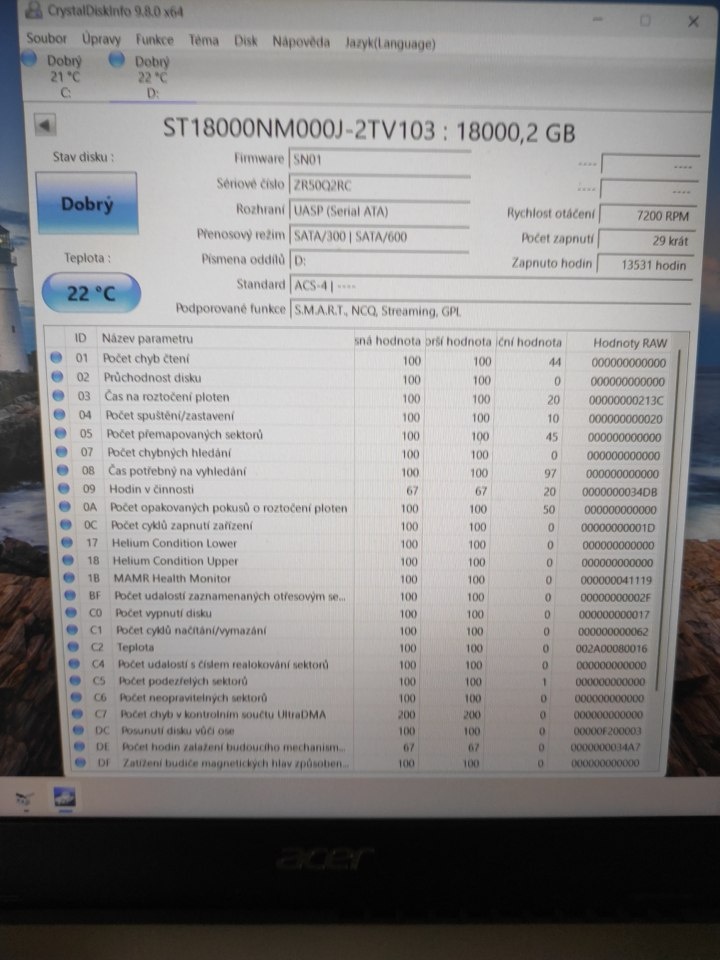Click the Počet zapnutí 29 krát field

645,241
